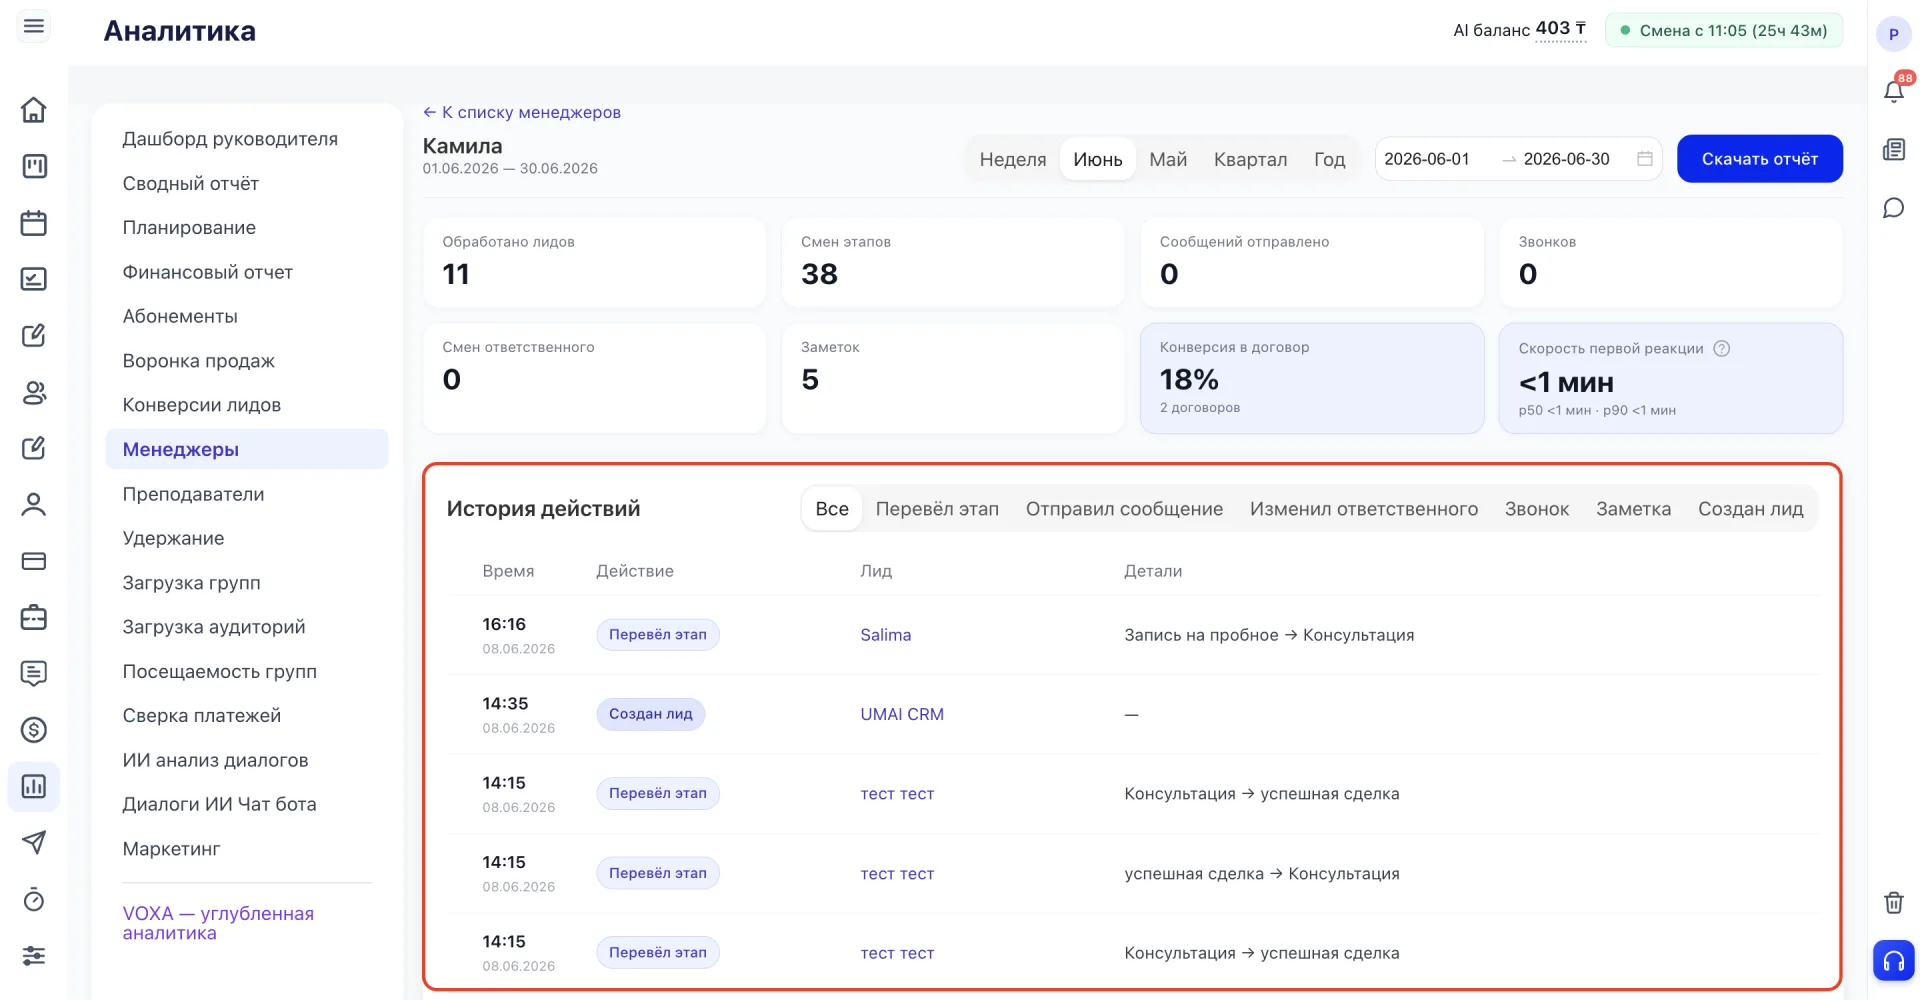Open notifications bell icon
The image size is (1920, 1000).
click(x=1893, y=91)
